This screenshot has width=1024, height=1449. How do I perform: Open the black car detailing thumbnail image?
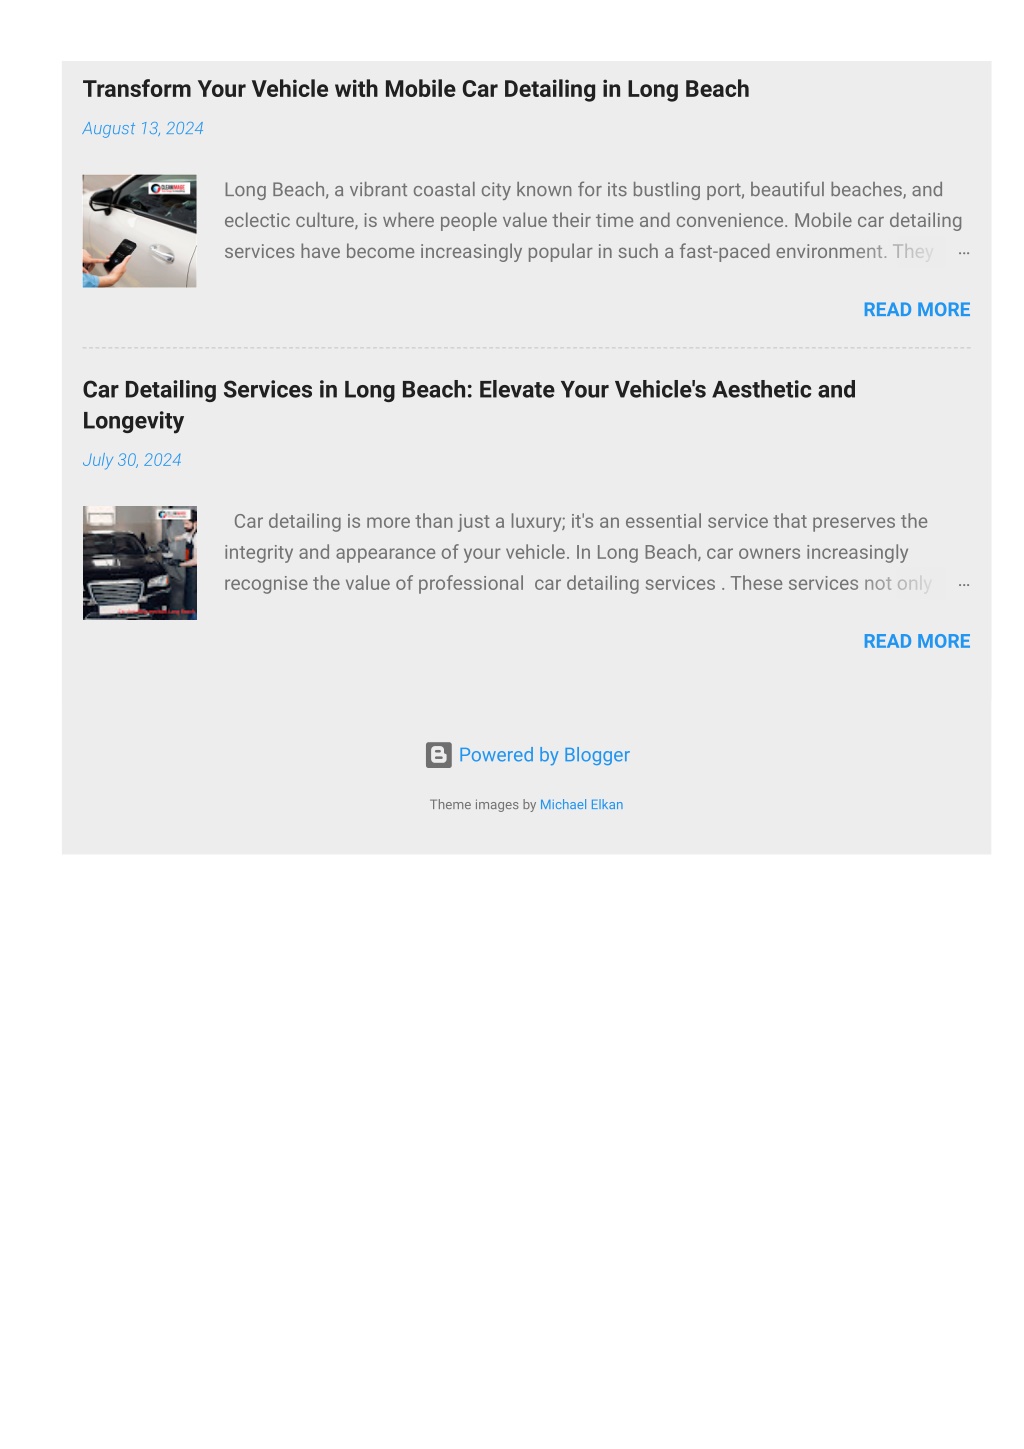(140, 563)
